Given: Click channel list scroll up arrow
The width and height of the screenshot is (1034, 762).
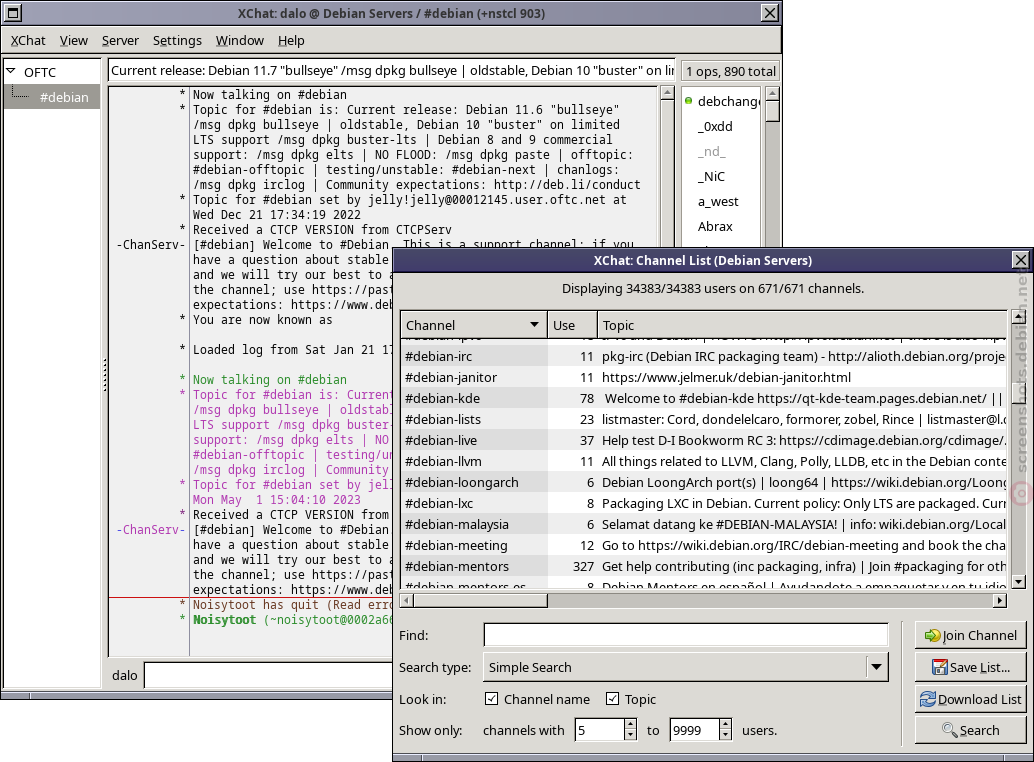Looking at the screenshot, I should (x=1019, y=318).
